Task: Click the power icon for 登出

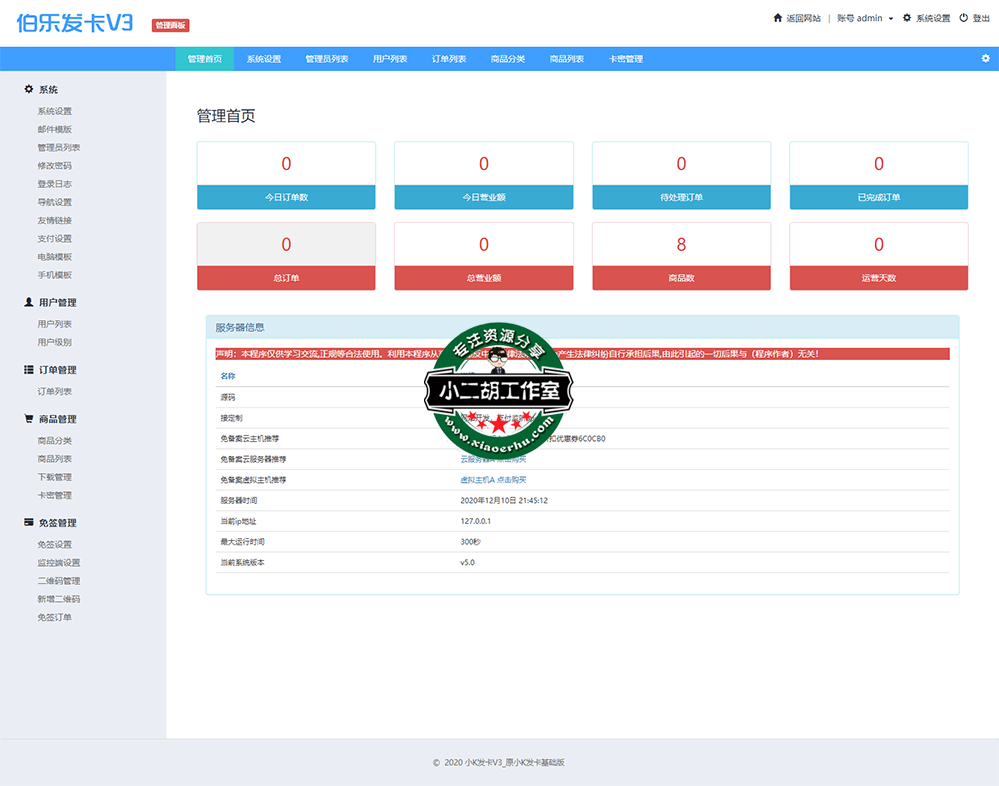Action: coord(964,18)
